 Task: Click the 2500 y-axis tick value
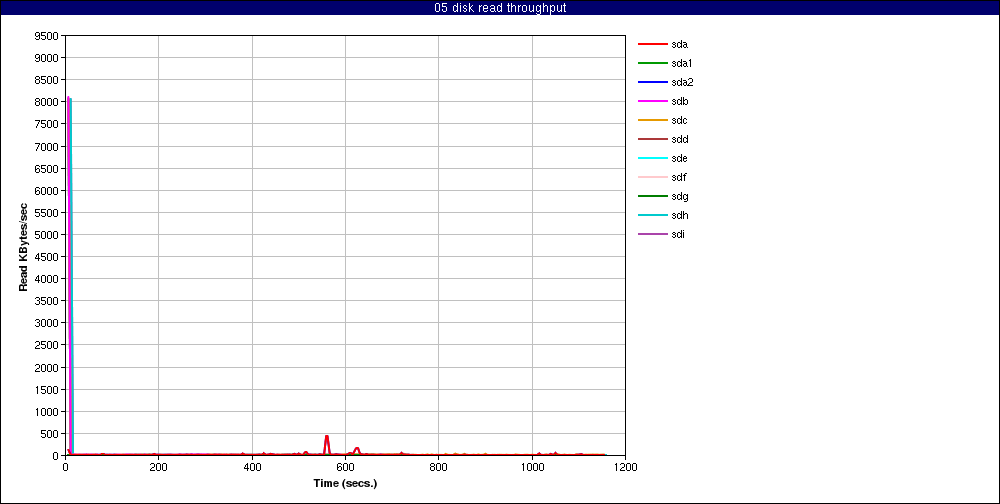coord(47,345)
